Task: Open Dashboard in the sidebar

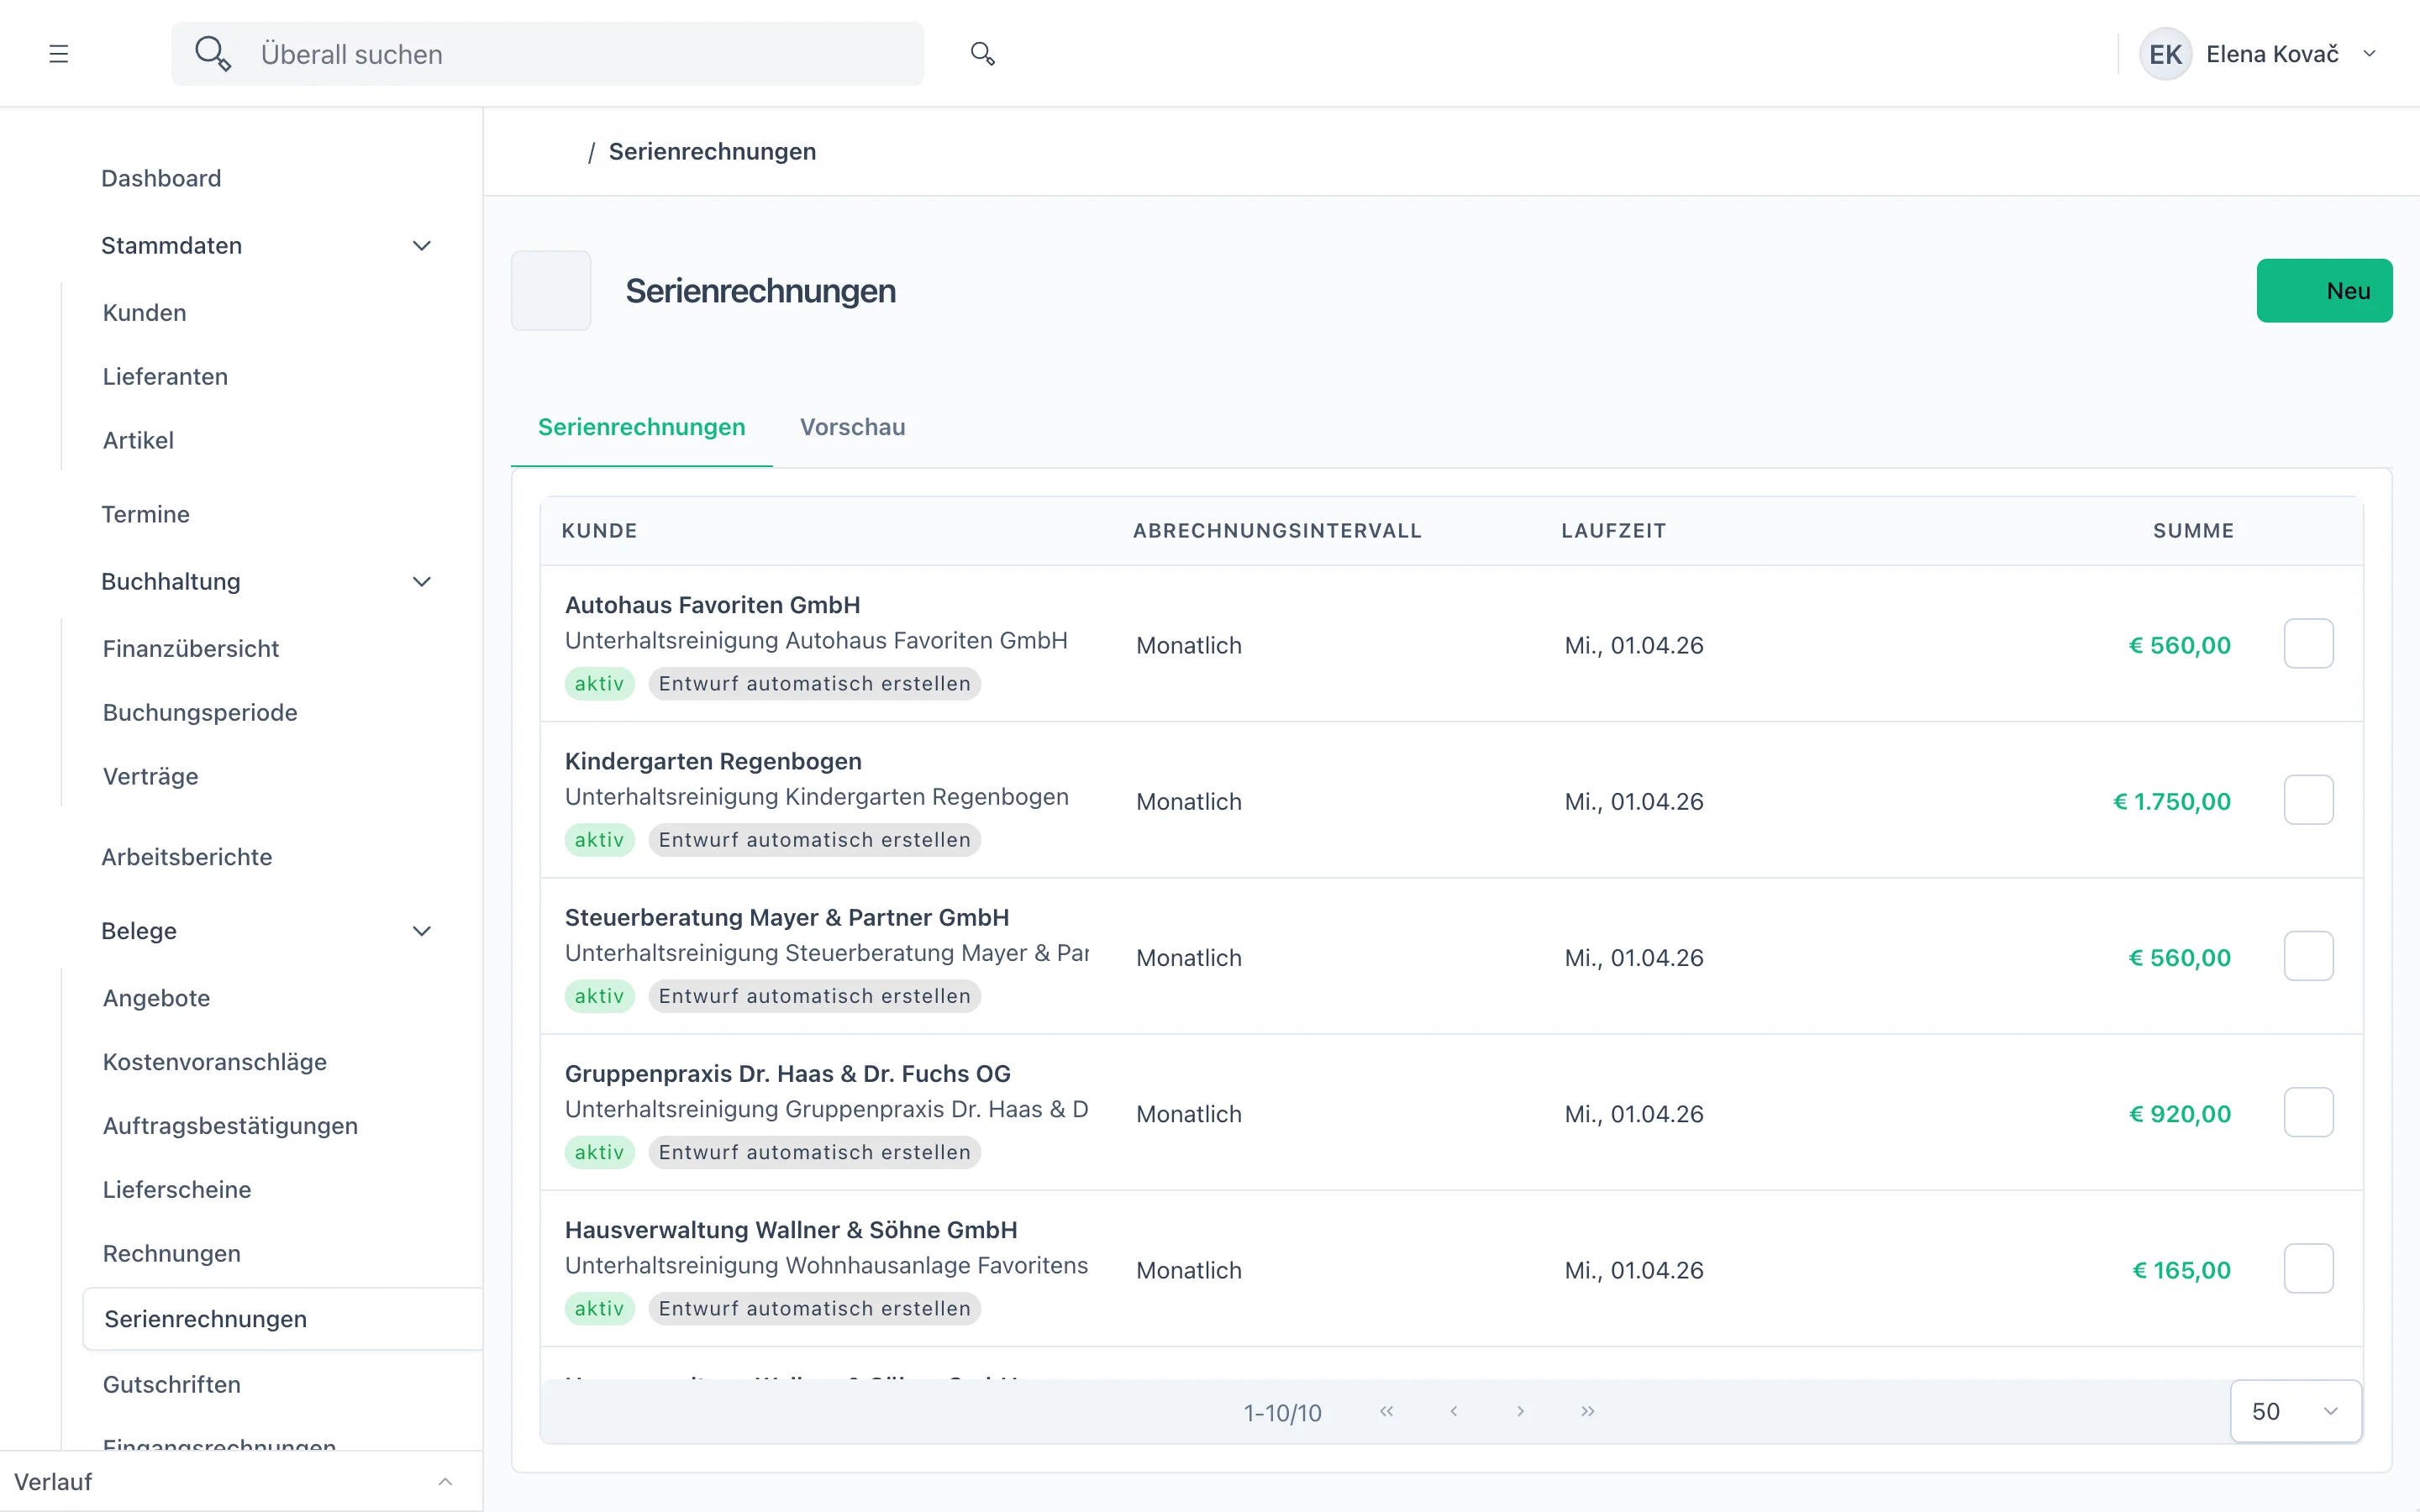Action: click(x=161, y=178)
